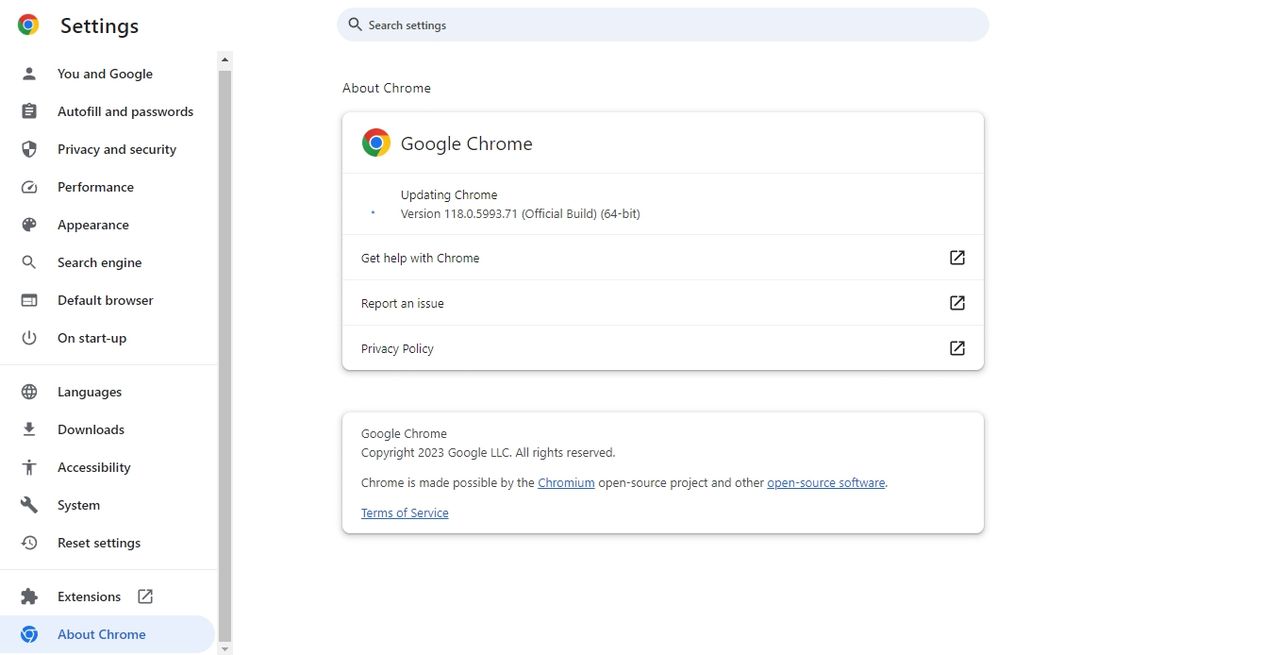Click the Languages globe icon

(x=29, y=392)
